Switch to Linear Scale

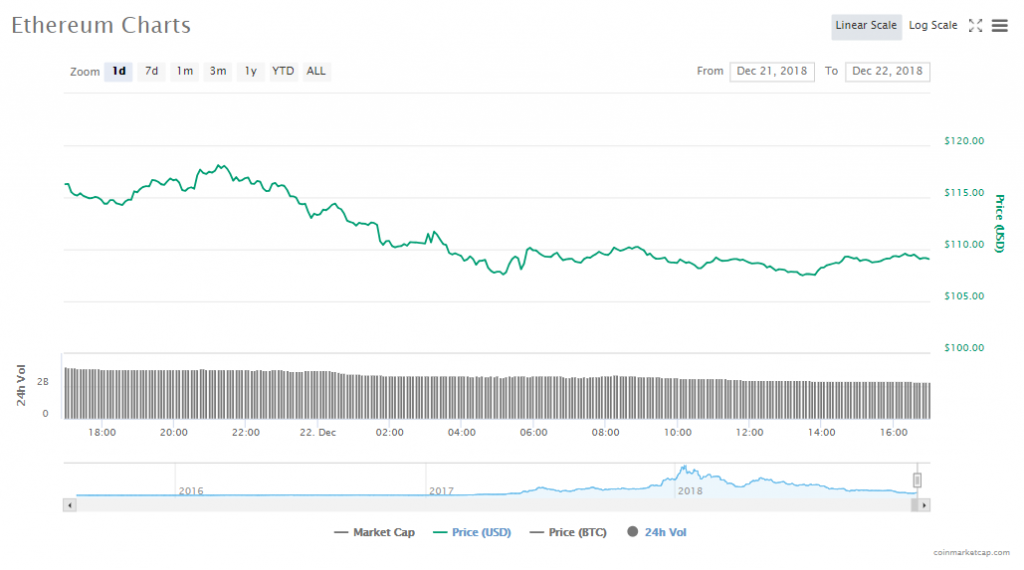point(866,26)
